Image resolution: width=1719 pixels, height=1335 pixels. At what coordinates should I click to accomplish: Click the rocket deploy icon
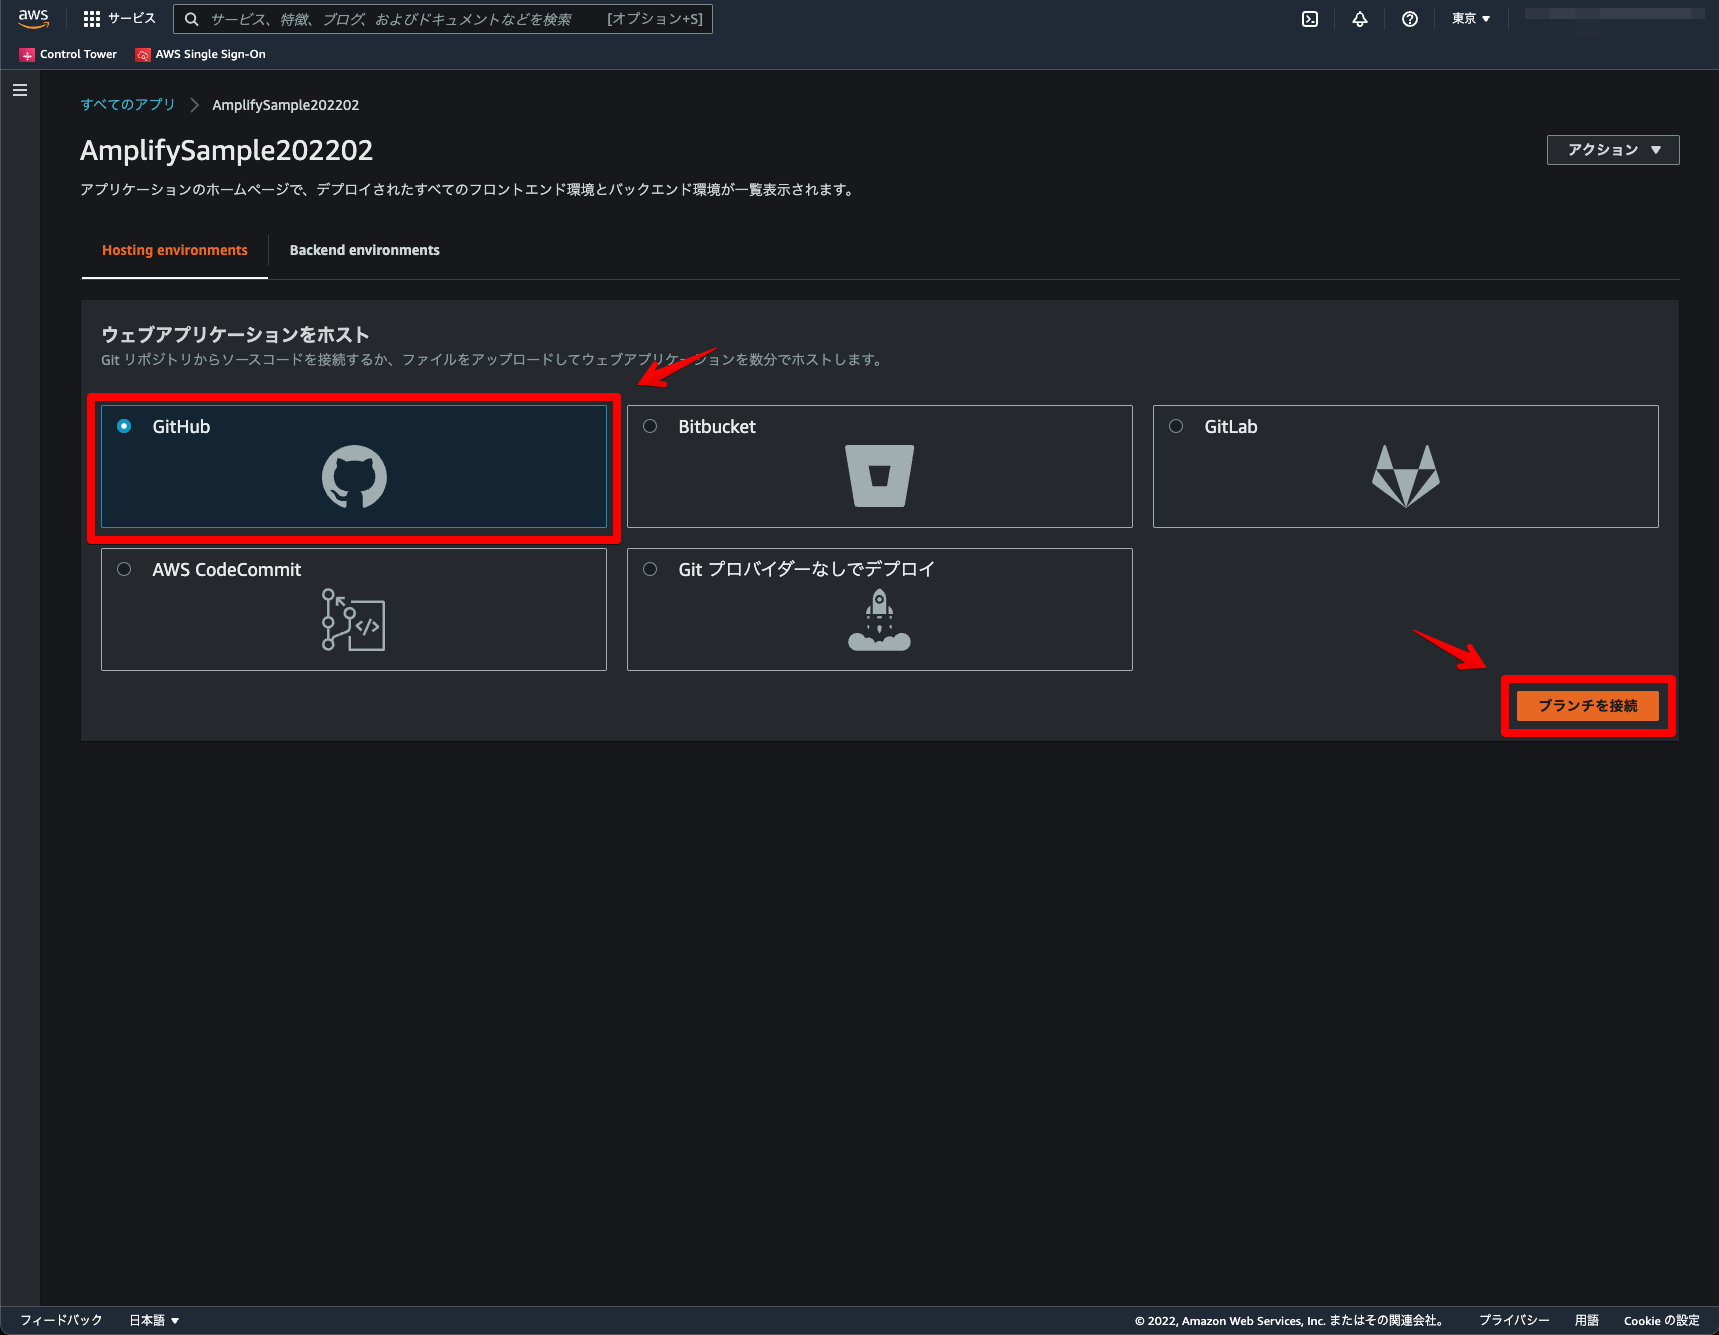point(879,620)
